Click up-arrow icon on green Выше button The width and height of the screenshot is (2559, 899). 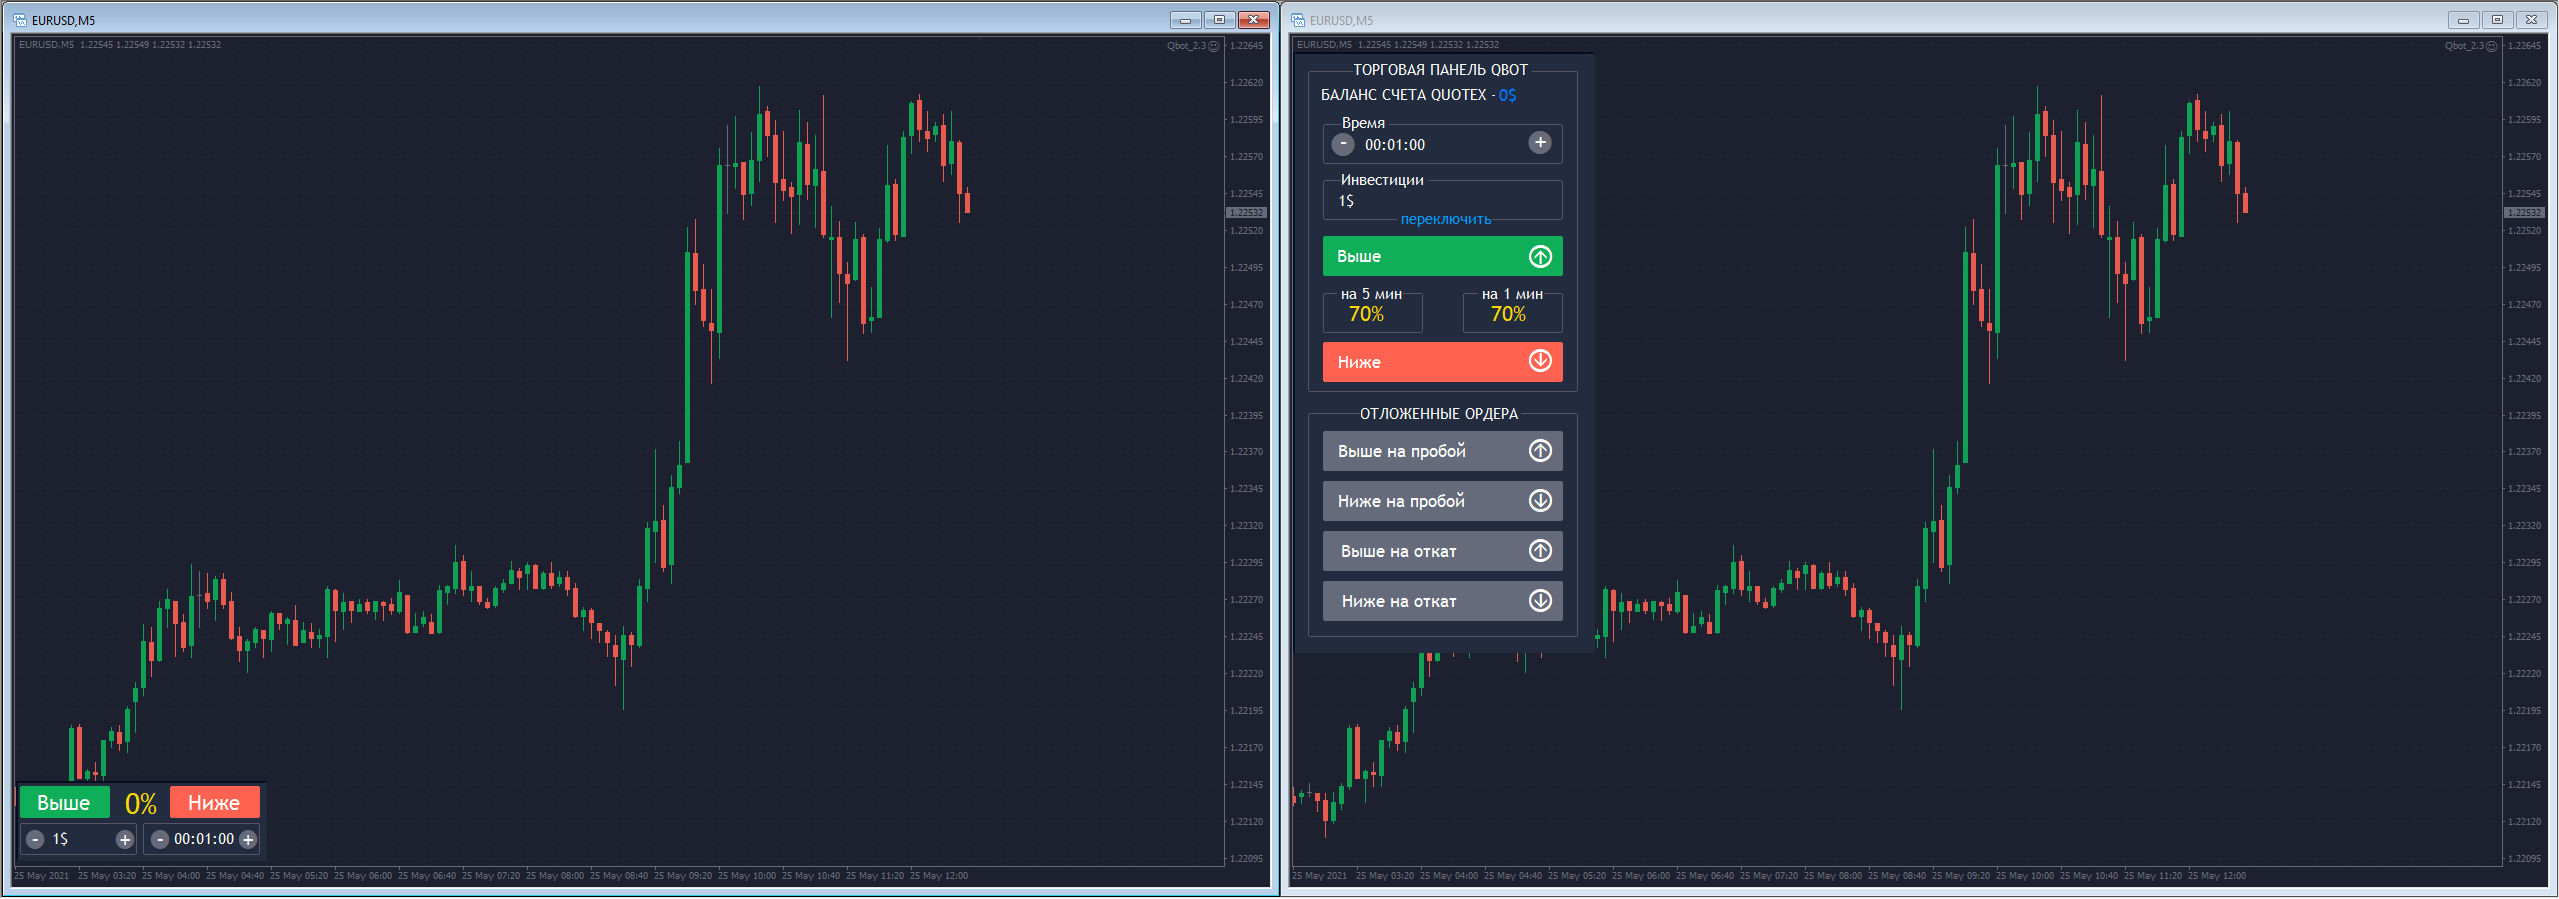pyautogui.click(x=1540, y=256)
